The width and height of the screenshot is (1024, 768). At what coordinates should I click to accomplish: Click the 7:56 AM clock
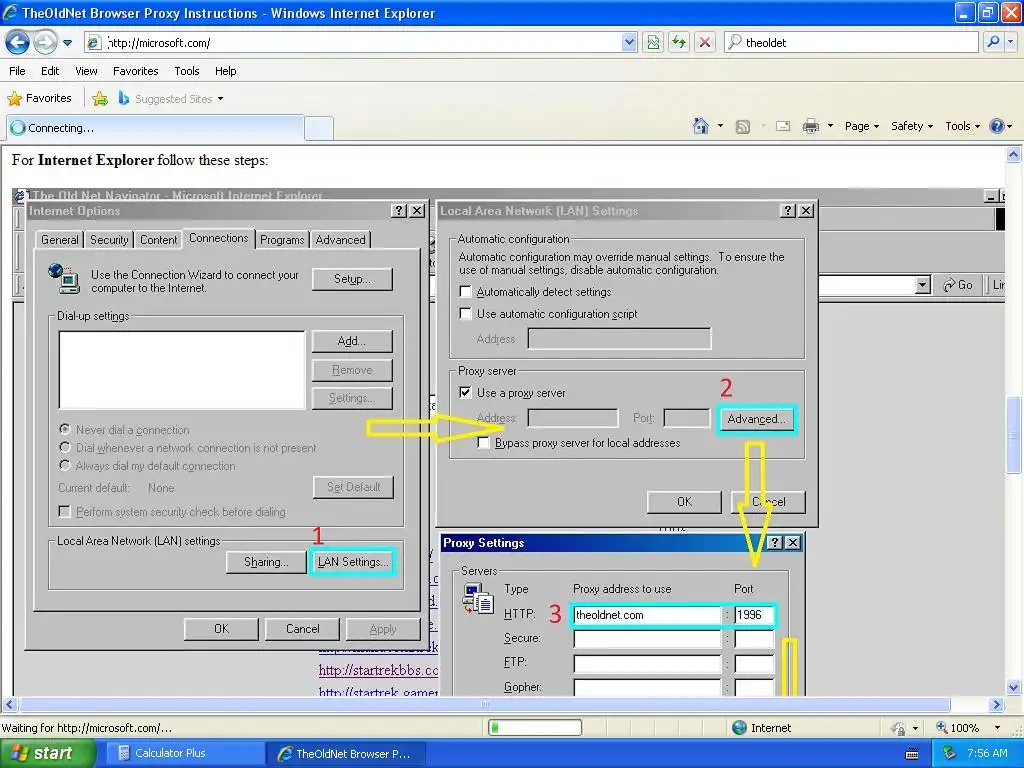coord(987,754)
